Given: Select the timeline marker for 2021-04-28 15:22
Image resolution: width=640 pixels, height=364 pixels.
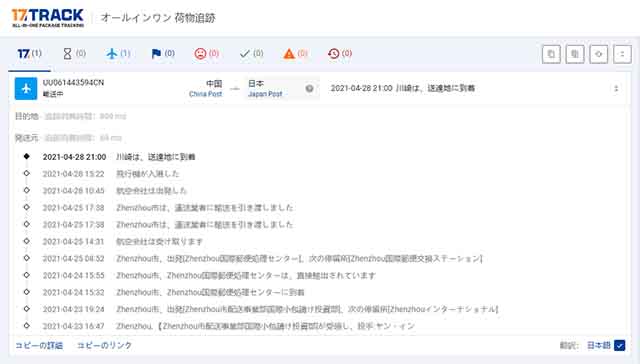Looking at the screenshot, I should 27,173.
